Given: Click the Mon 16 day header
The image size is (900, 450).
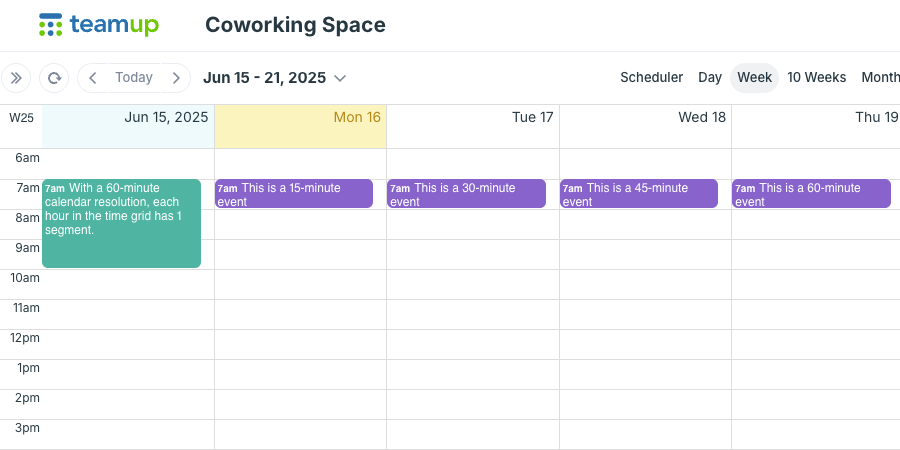Looking at the screenshot, I should click(357, 117).
